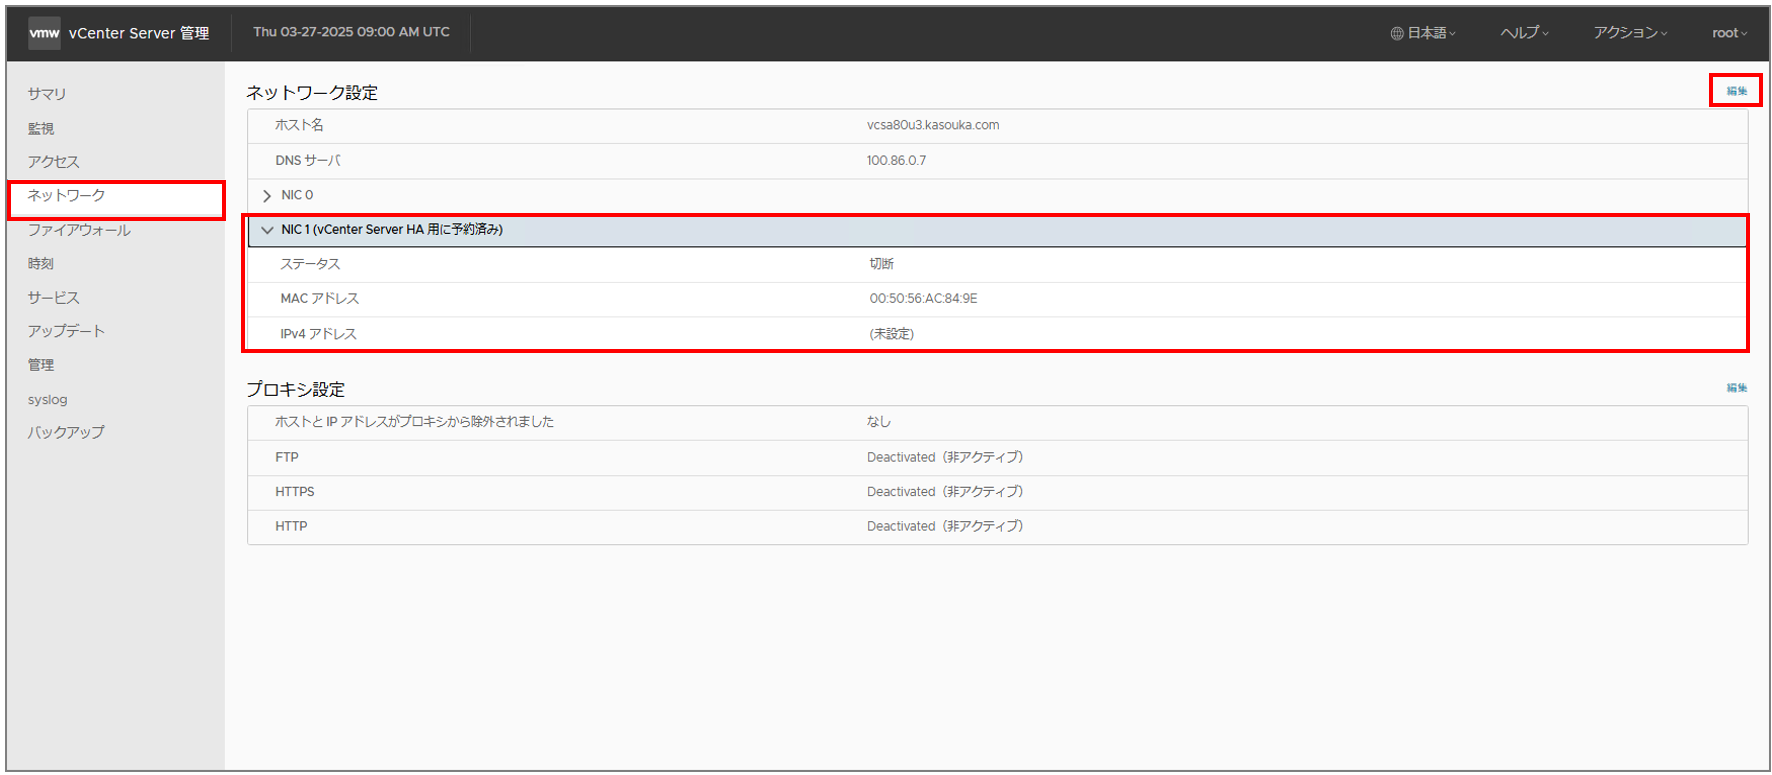
Task: Open the 日本語 language dropdown
Action: pos(1430,33)
